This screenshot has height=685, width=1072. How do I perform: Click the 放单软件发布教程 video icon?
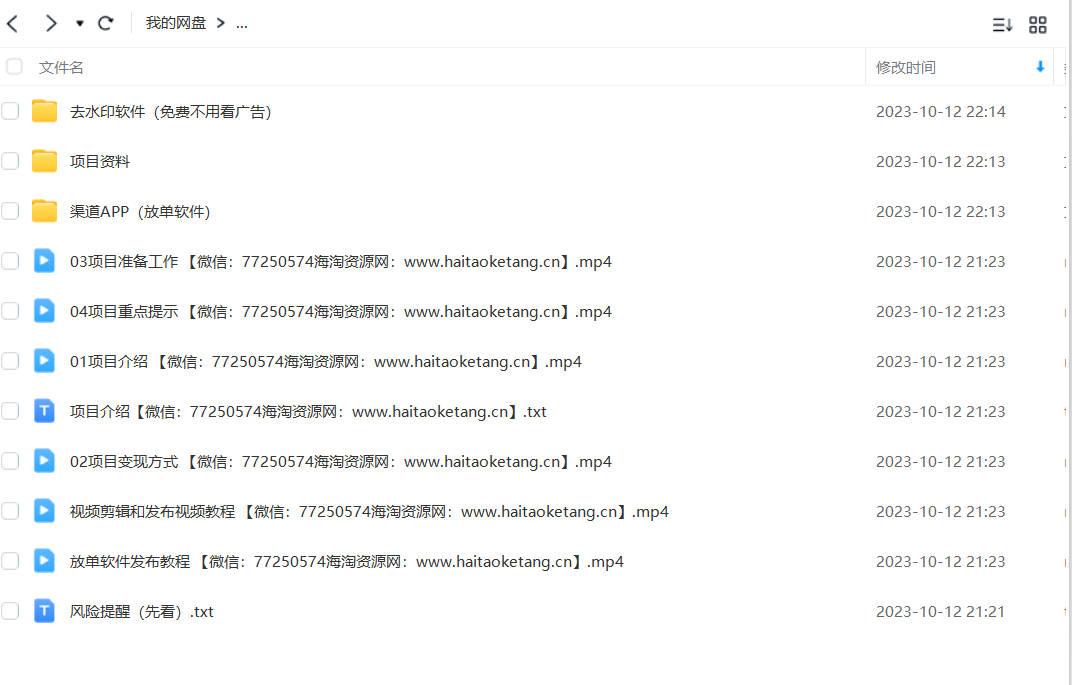(x=44, y=561)
